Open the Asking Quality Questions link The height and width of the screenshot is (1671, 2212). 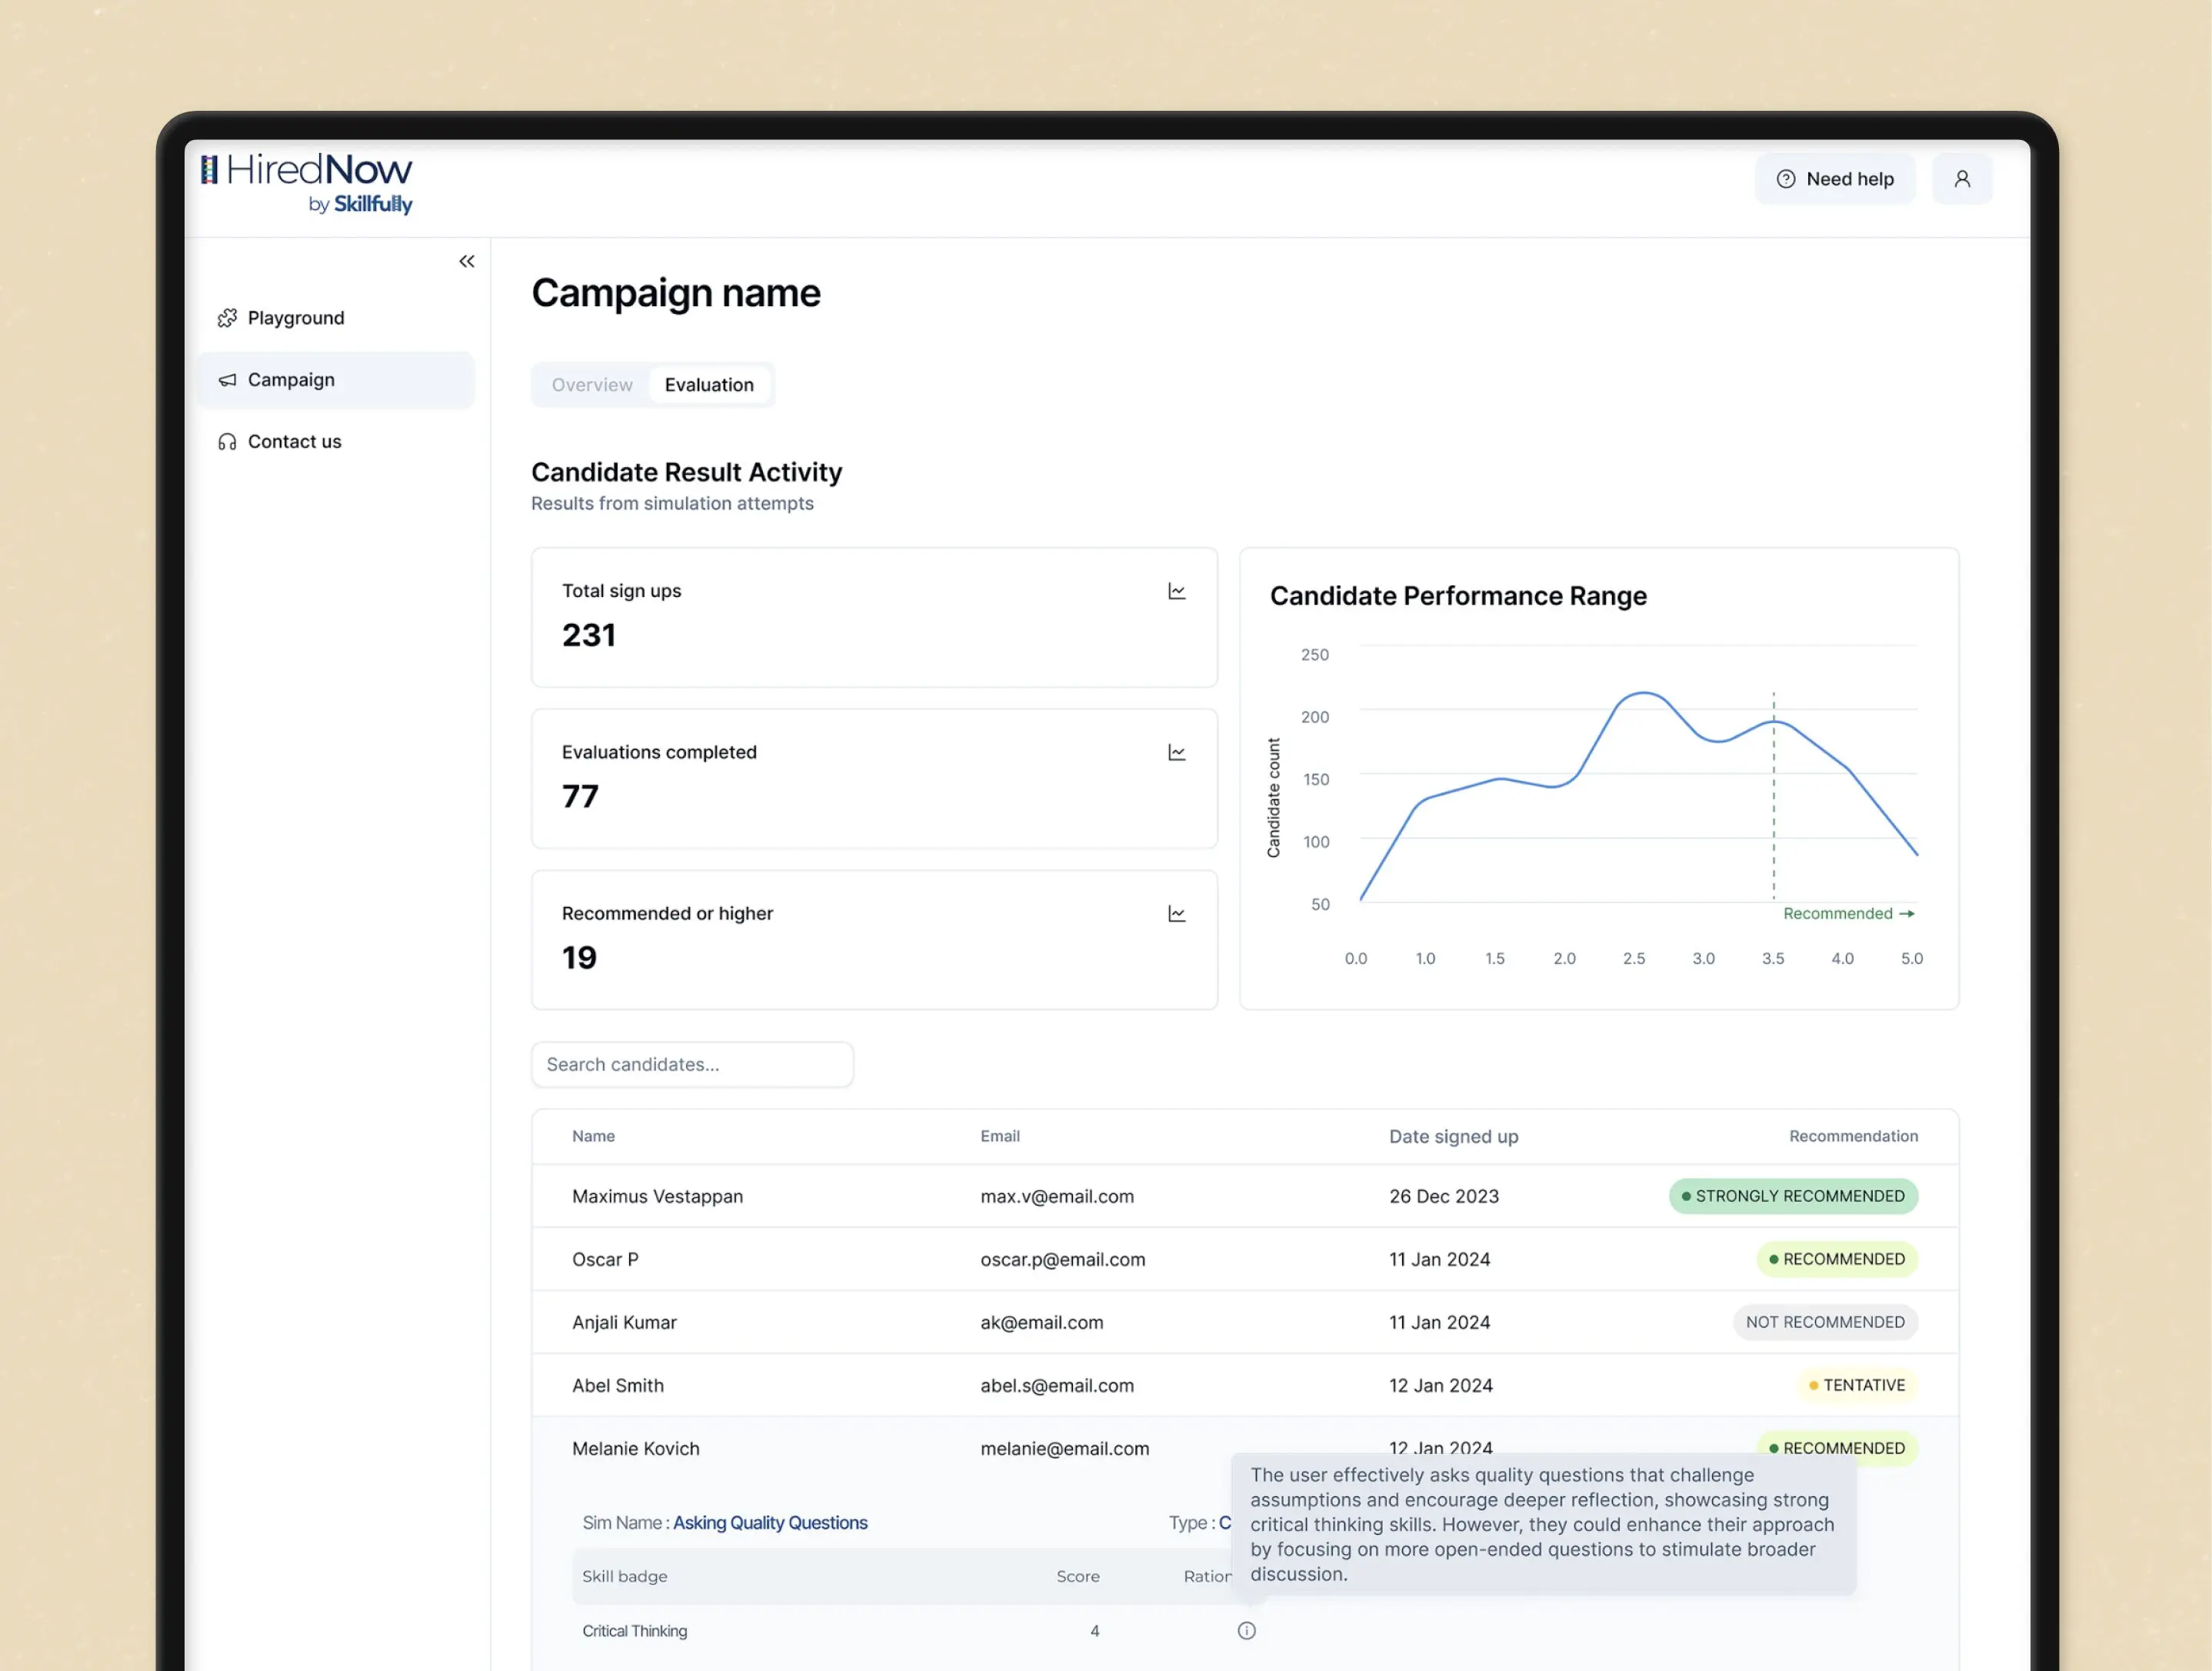point(770,1523)
